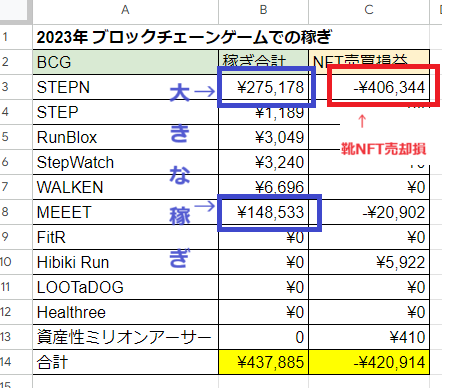Click Hibiki Run NFT value ¥5,922

coord(369,262)
